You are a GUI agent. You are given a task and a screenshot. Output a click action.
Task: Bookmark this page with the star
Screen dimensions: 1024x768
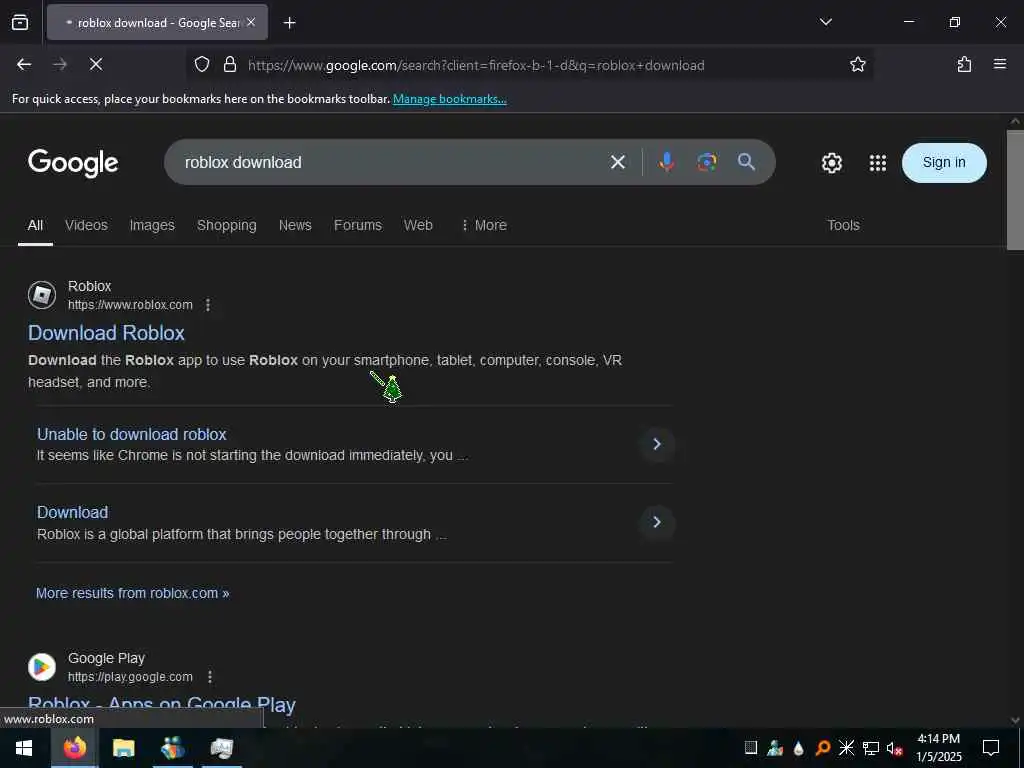(857, 64)
